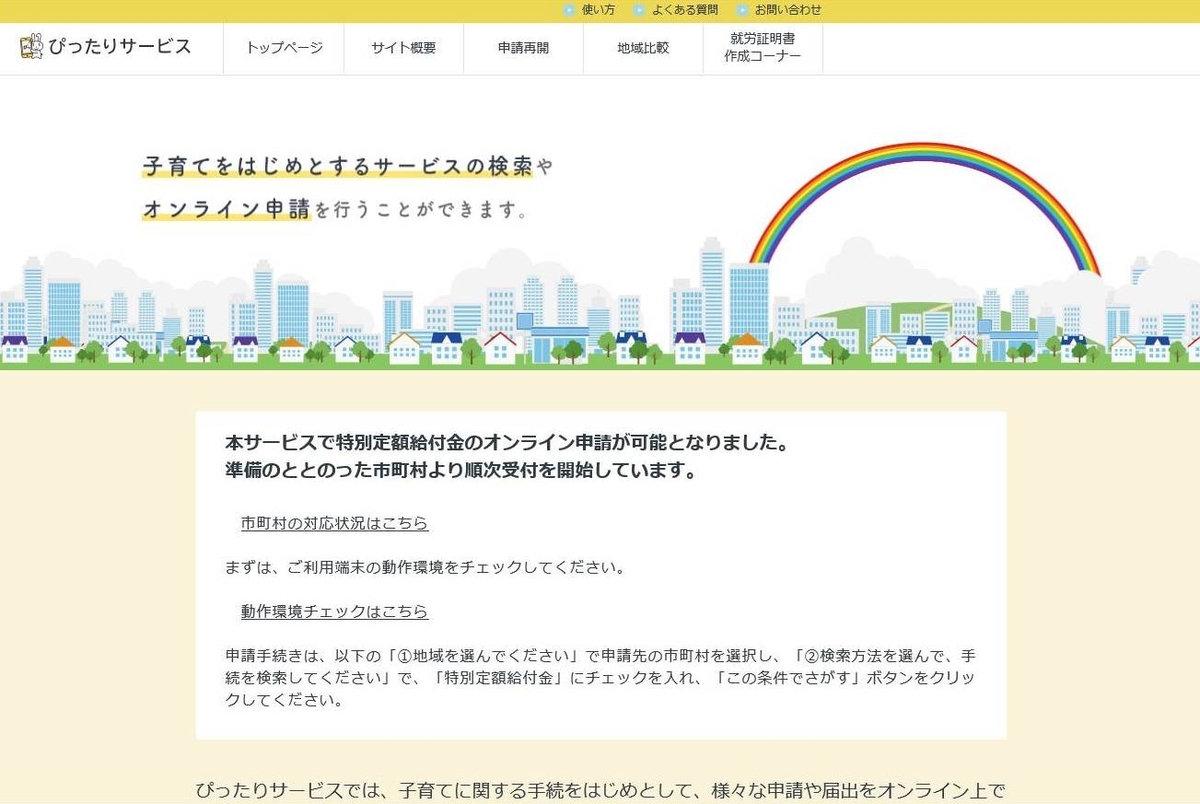1200x804 pixels.
Task: Go to the トップページ menu item
Action: [x=284, y=48]
